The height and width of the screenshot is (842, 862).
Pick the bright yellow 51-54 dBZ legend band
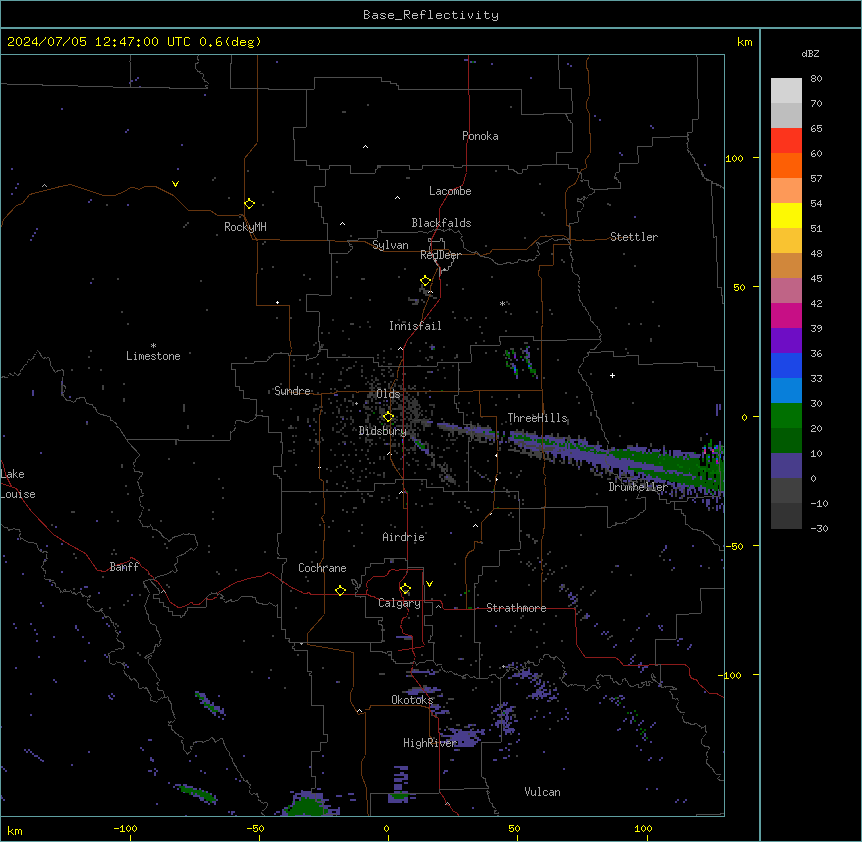(786, 215)
